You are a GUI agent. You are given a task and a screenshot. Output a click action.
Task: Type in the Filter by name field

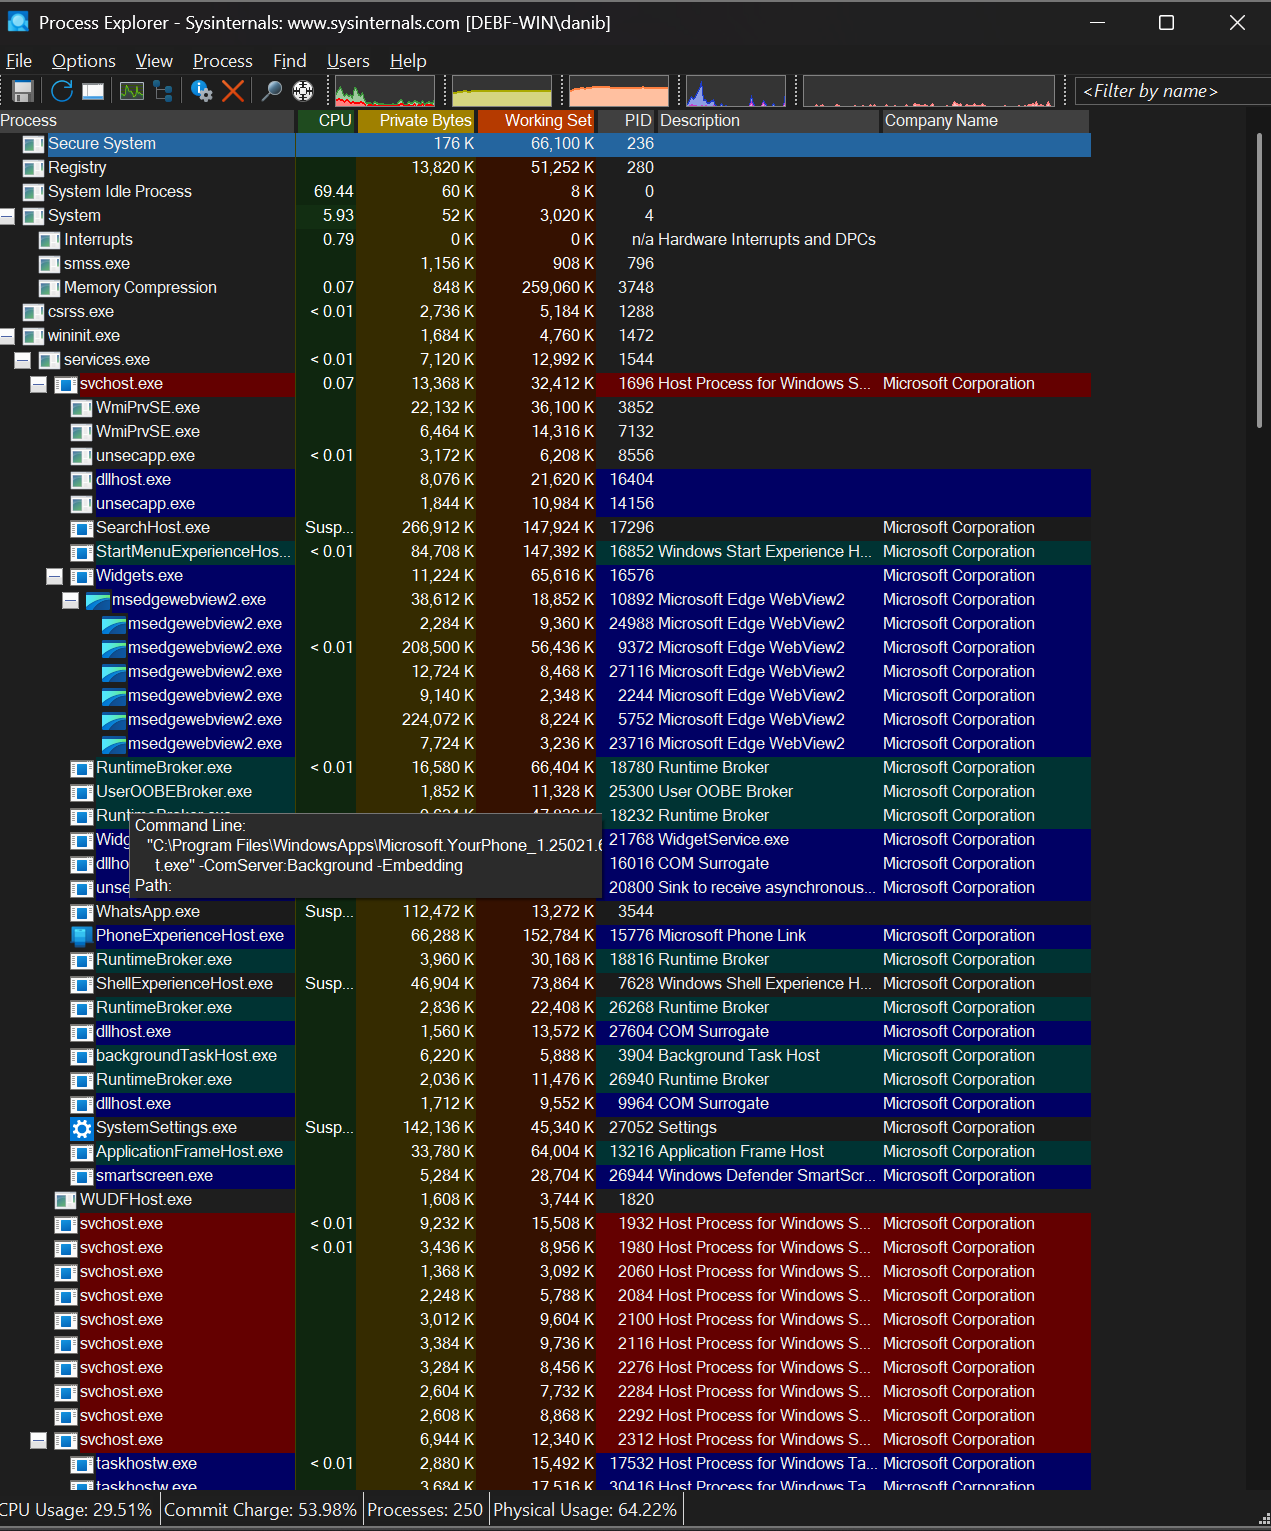pos(1170,91)
